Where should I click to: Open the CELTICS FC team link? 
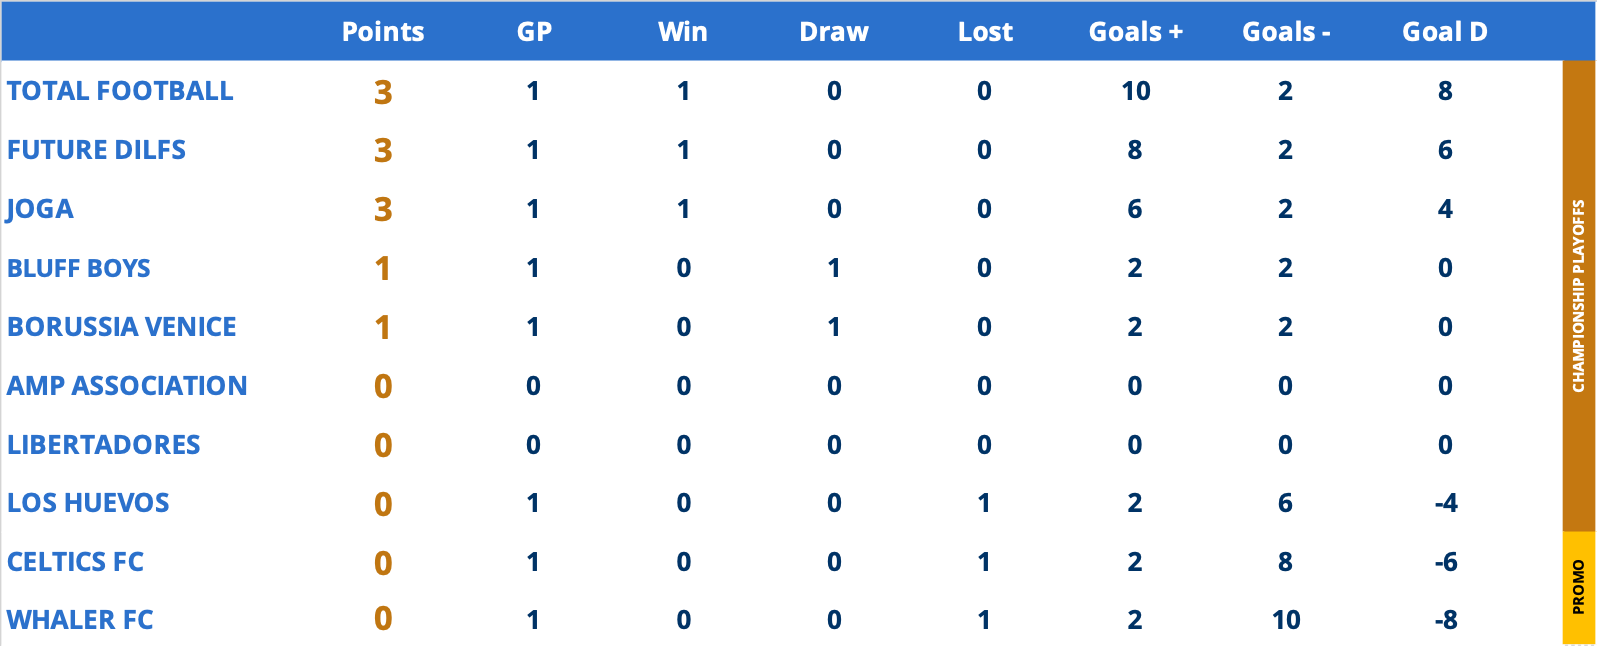(75, 562)
